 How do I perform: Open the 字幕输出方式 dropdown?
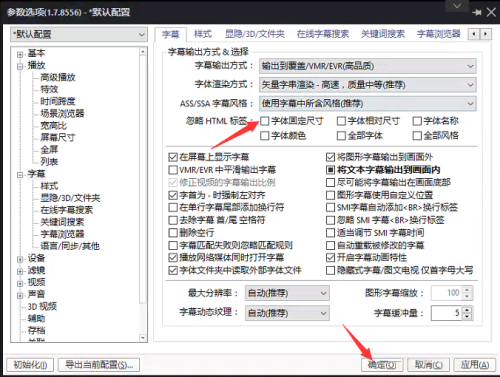coord(368,66)
